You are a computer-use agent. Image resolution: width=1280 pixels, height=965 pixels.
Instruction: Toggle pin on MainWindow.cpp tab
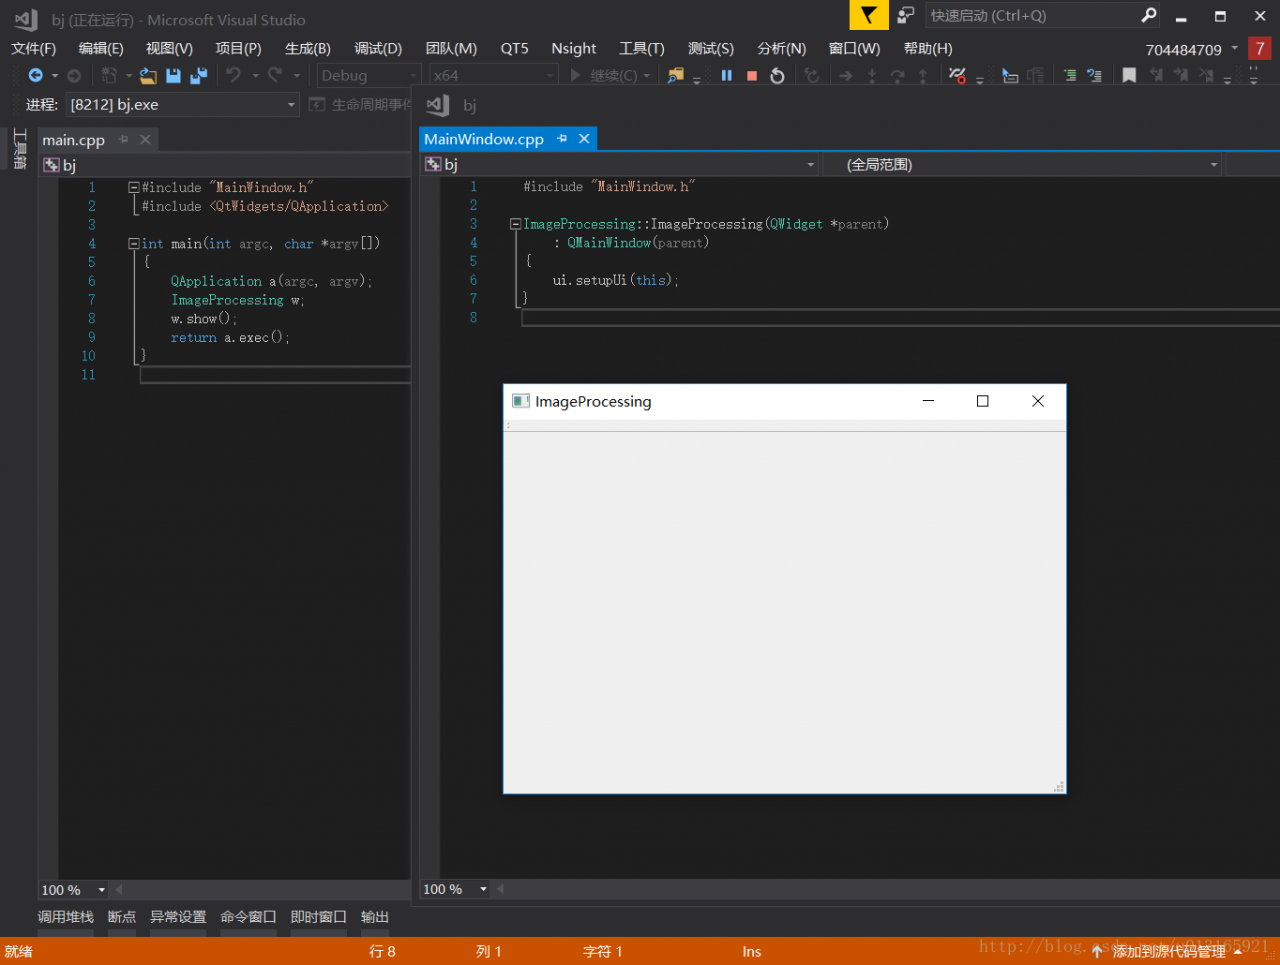click(x=562, y=139)
